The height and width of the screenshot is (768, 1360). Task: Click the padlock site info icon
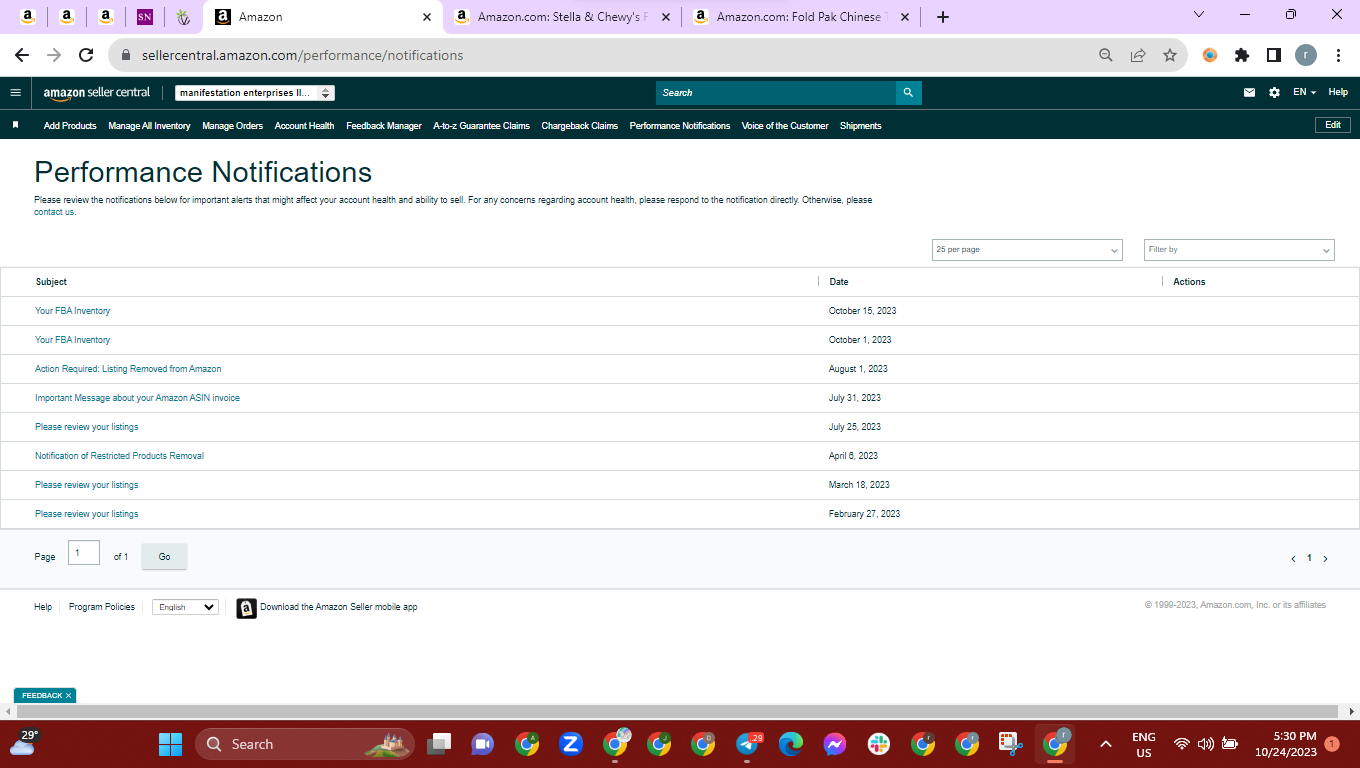click(126, 55)
